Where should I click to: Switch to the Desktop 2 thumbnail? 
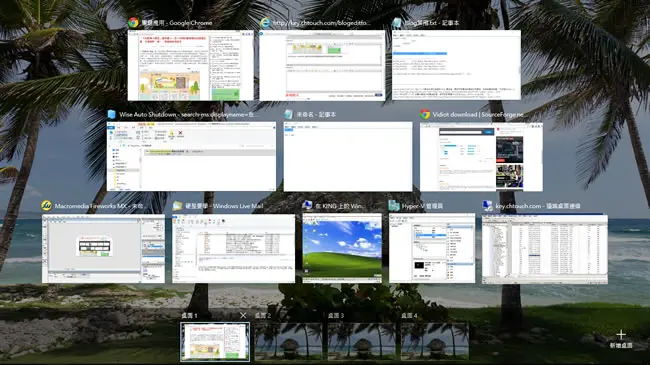pos(288,342)
